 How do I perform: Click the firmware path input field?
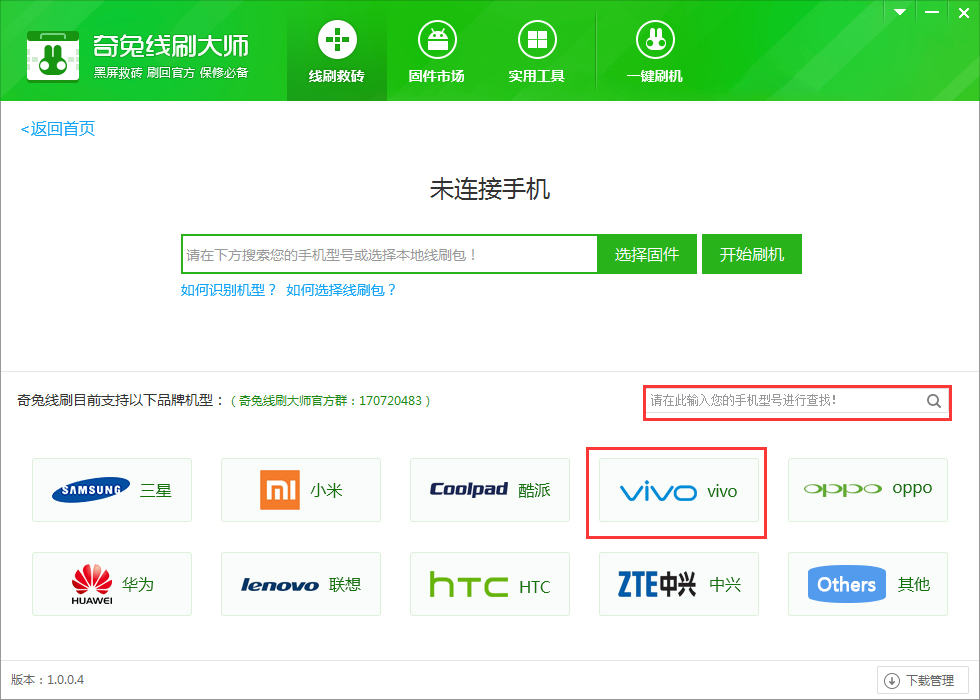click(x=389, y=255)
